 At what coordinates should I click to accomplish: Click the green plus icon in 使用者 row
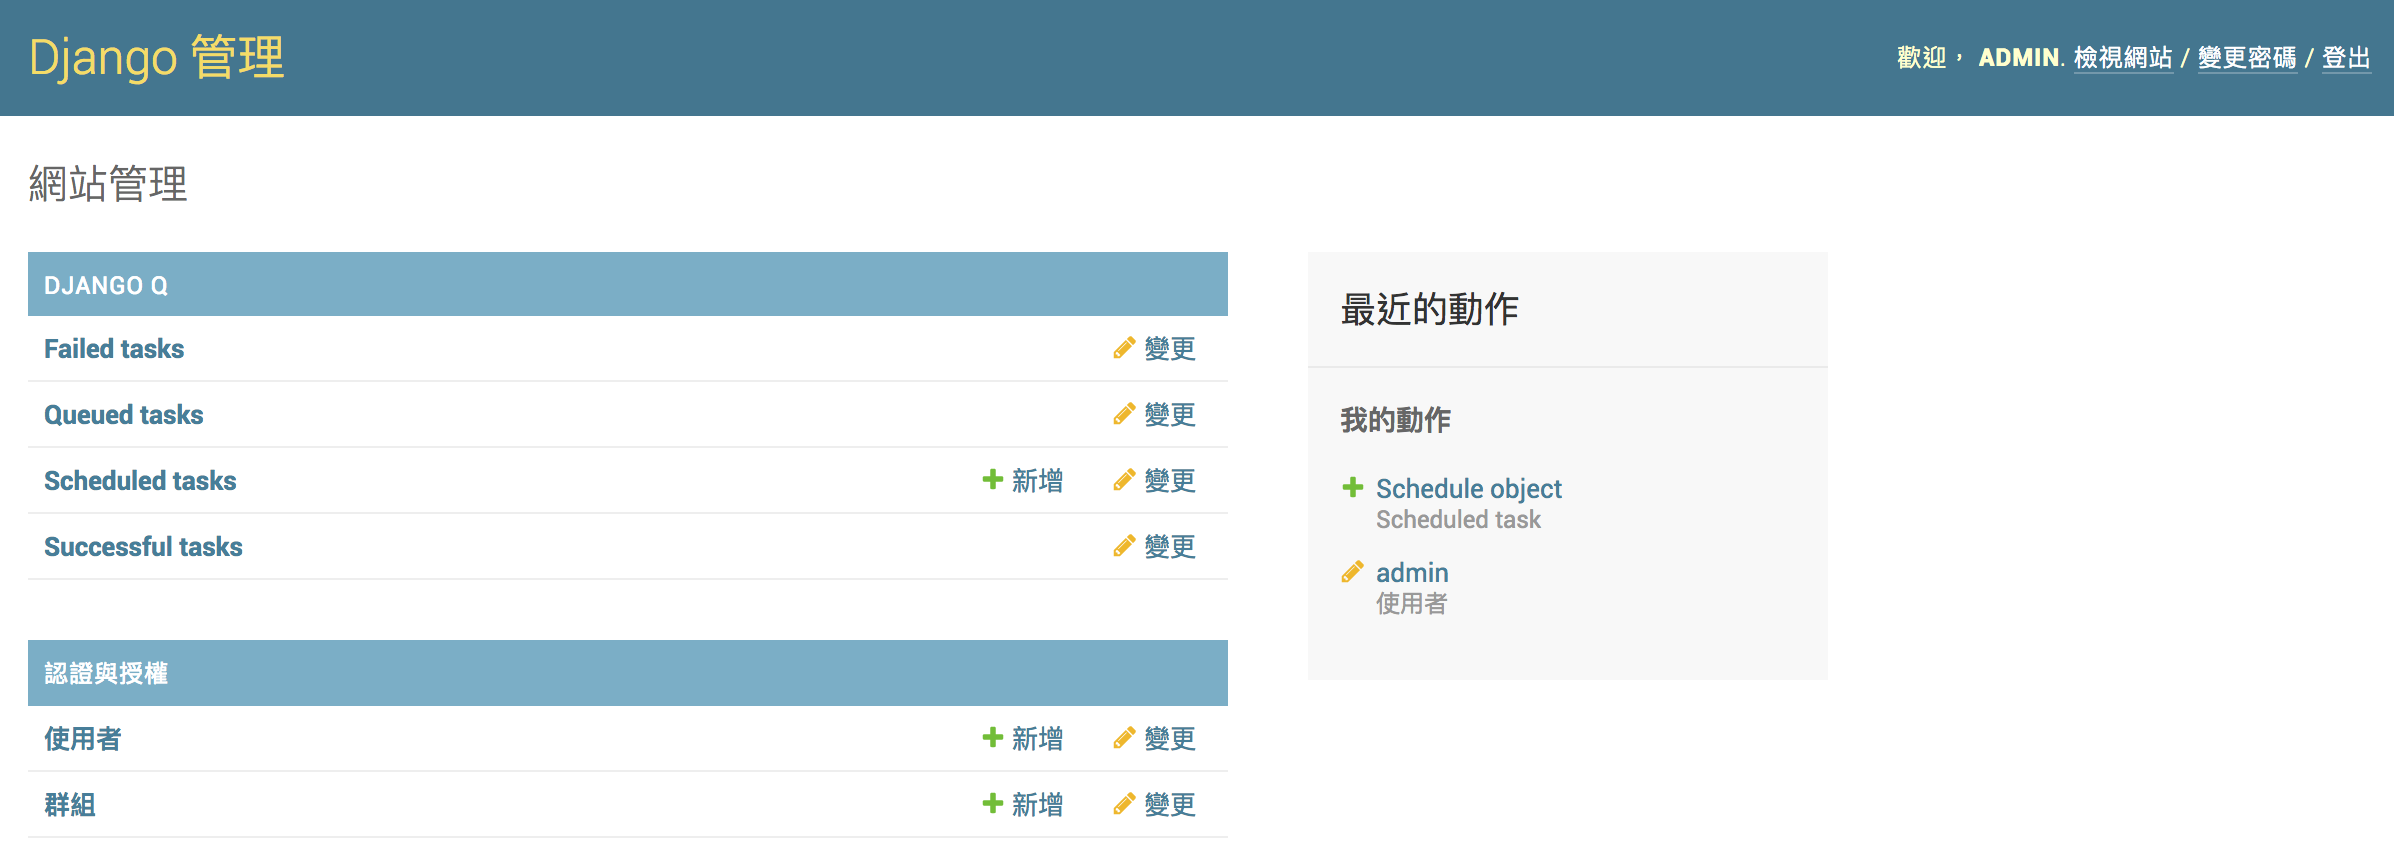tap(992, 737)
